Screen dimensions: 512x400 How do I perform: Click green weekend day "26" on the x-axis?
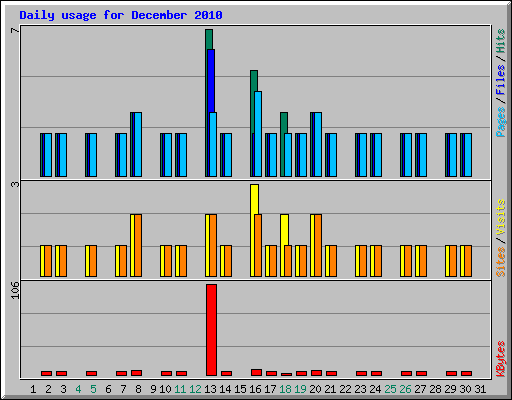[405, 389]
